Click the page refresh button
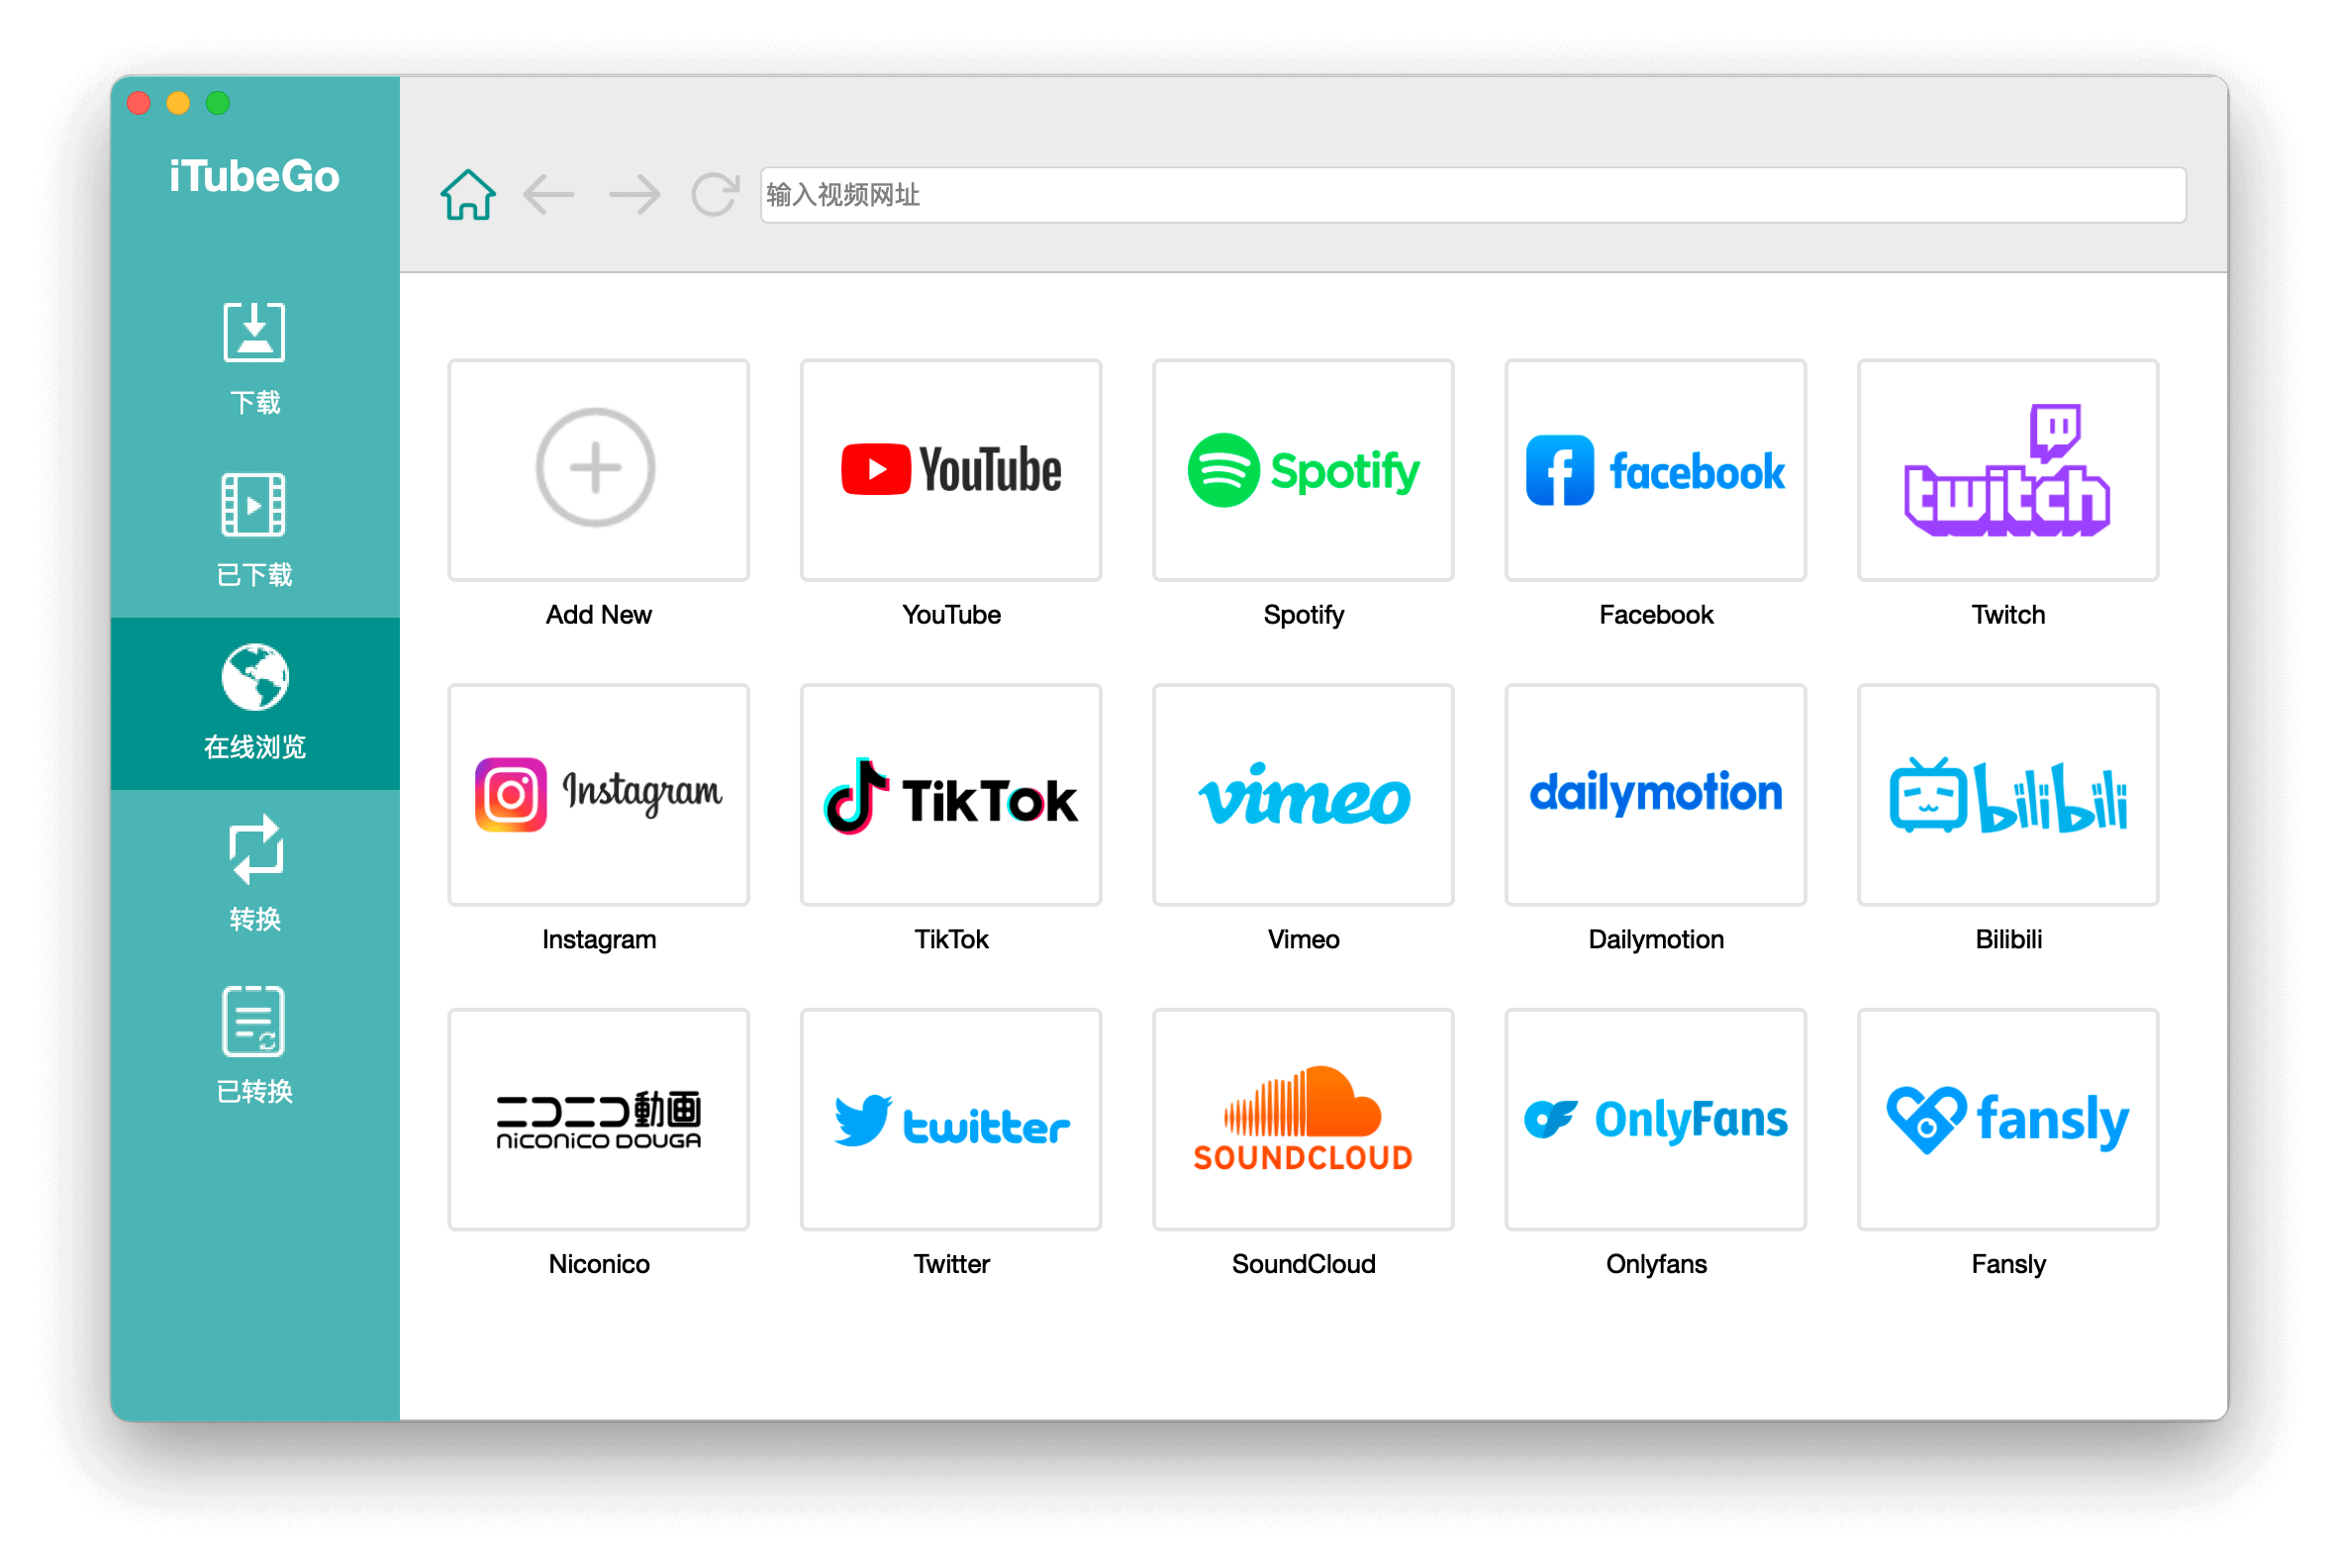Image resolution: width=2340 pixels, height=1568 pixels. tap(716, 196)
